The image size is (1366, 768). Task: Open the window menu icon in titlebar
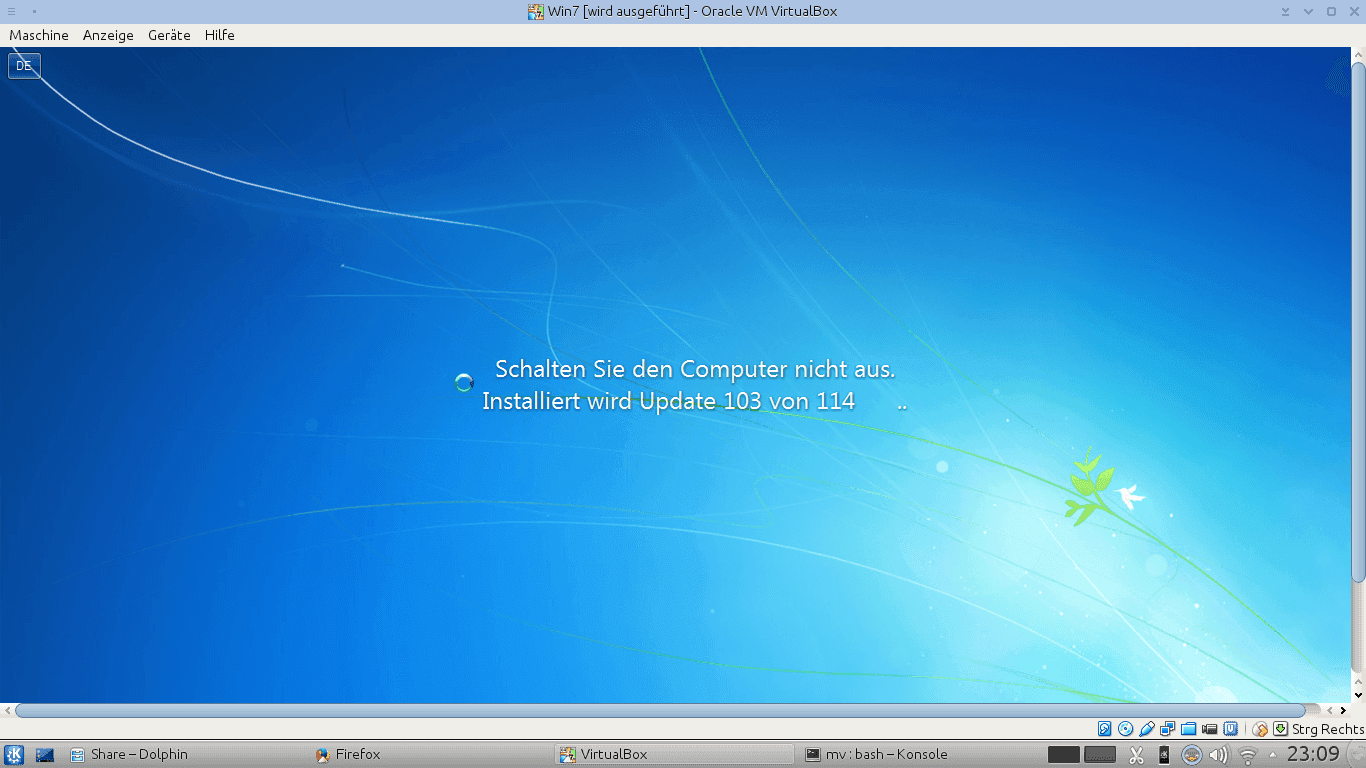pyautogui.click(x=11, y=11)
